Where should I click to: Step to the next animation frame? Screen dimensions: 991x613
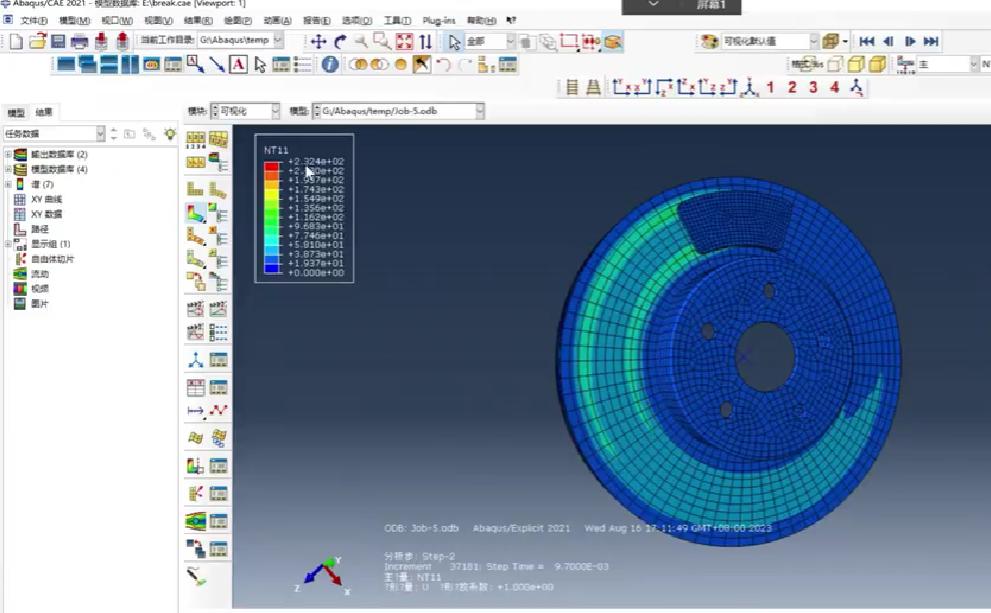[909, 42]
